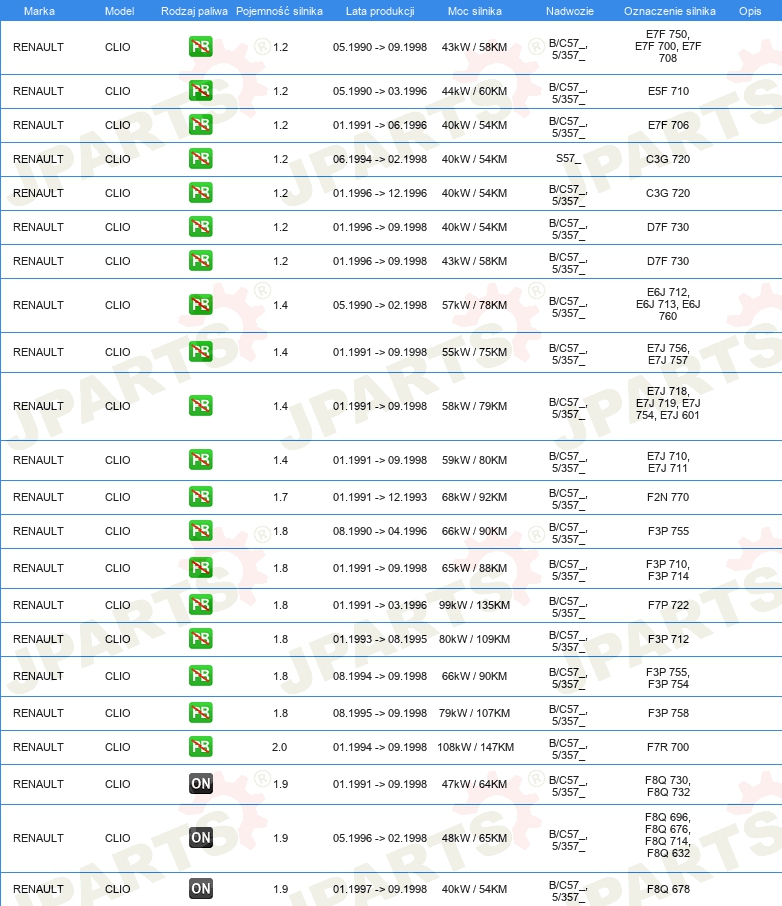Select engine code F3P 712
Screen dimensions: 782x906
pos(668,639)
